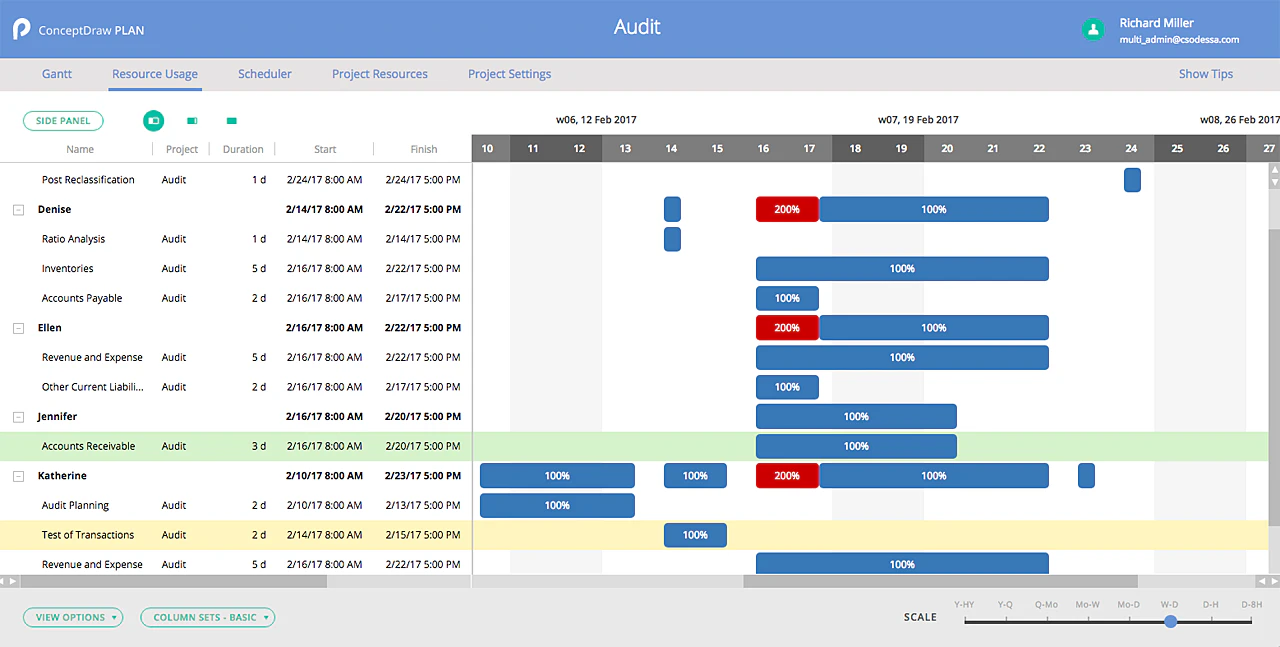The height and width of the screenshot is (647, 1280).
Task: Select the split view layout icon
Action: coord(192,120)
